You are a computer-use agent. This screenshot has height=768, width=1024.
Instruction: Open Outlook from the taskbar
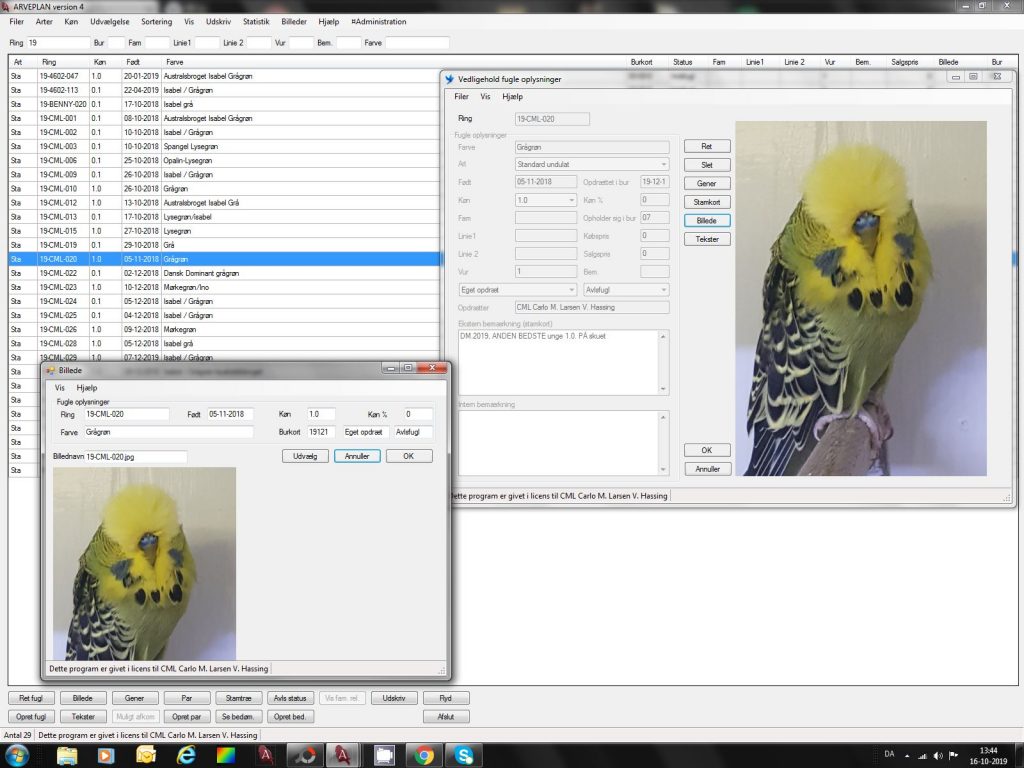146,756
